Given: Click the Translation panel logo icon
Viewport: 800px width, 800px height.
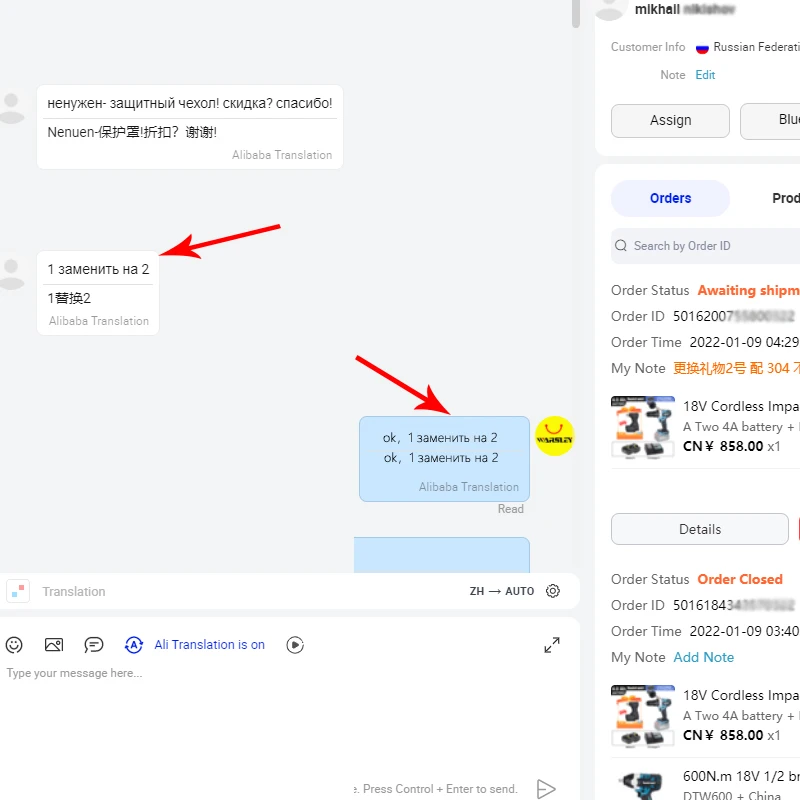Looking at the screenshot, I should click(x=18, y=591).
